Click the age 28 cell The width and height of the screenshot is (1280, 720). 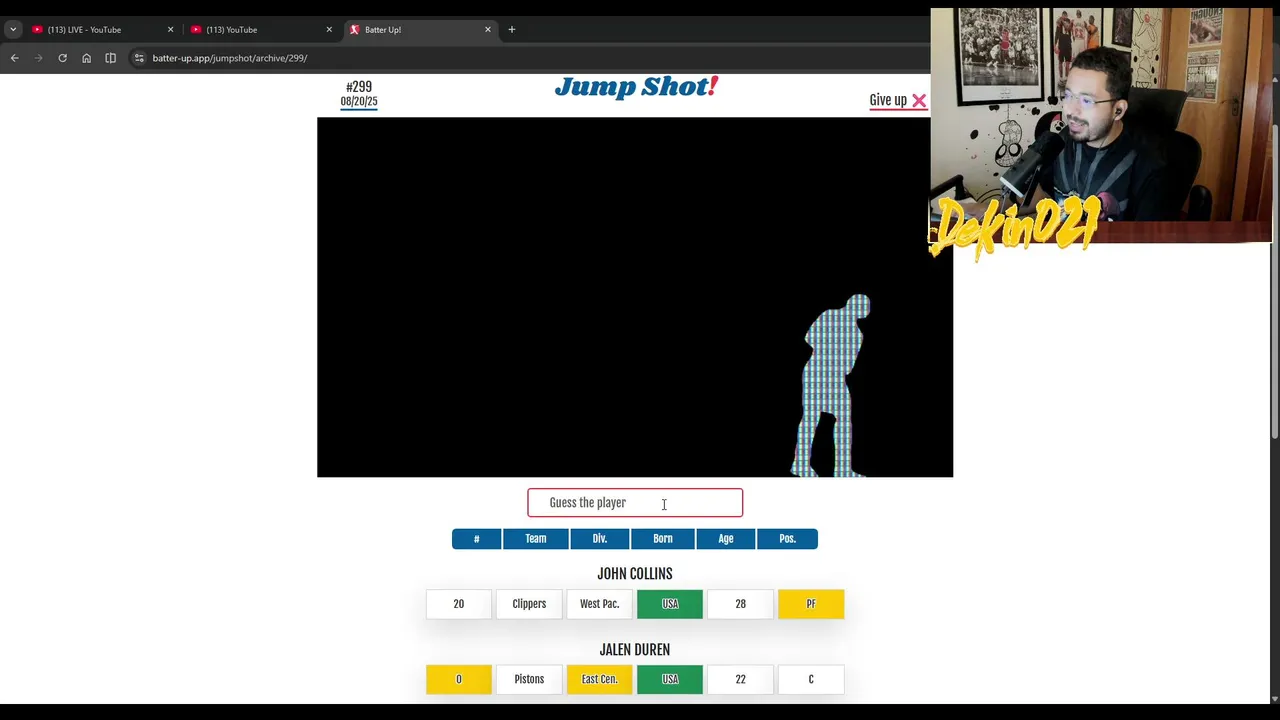click(741, 604)
